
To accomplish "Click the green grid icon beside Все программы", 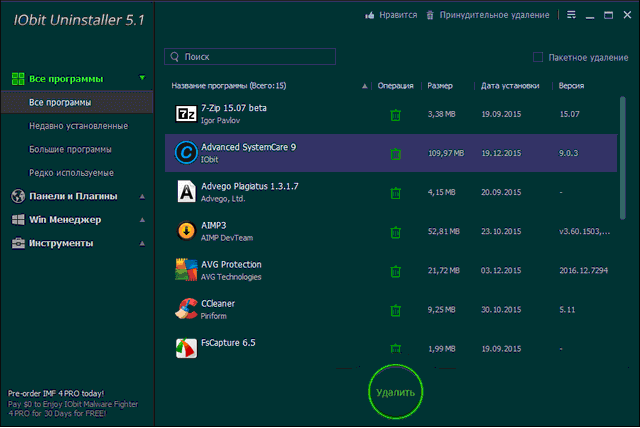I will (18, 79).
